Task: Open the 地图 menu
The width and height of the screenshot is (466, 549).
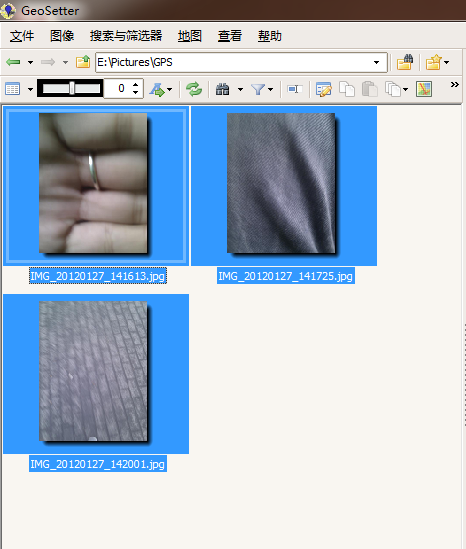Action: pyautogui.click(x=190, y=36)
